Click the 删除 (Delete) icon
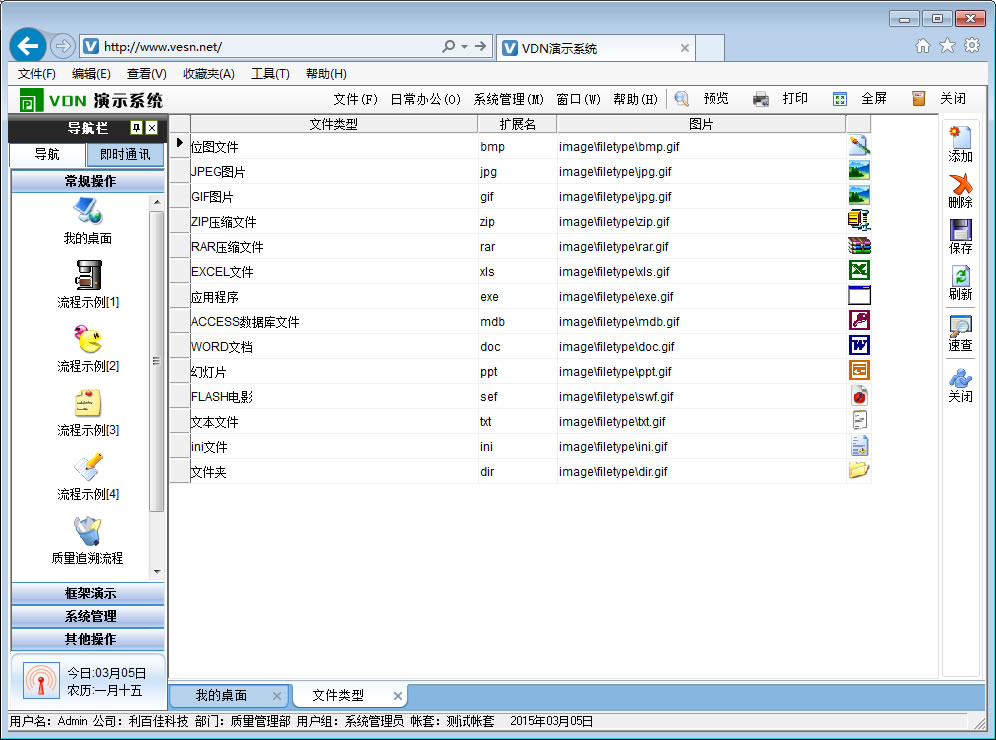Viewport: 996px width, 740px height. click(x=960, y=184)
